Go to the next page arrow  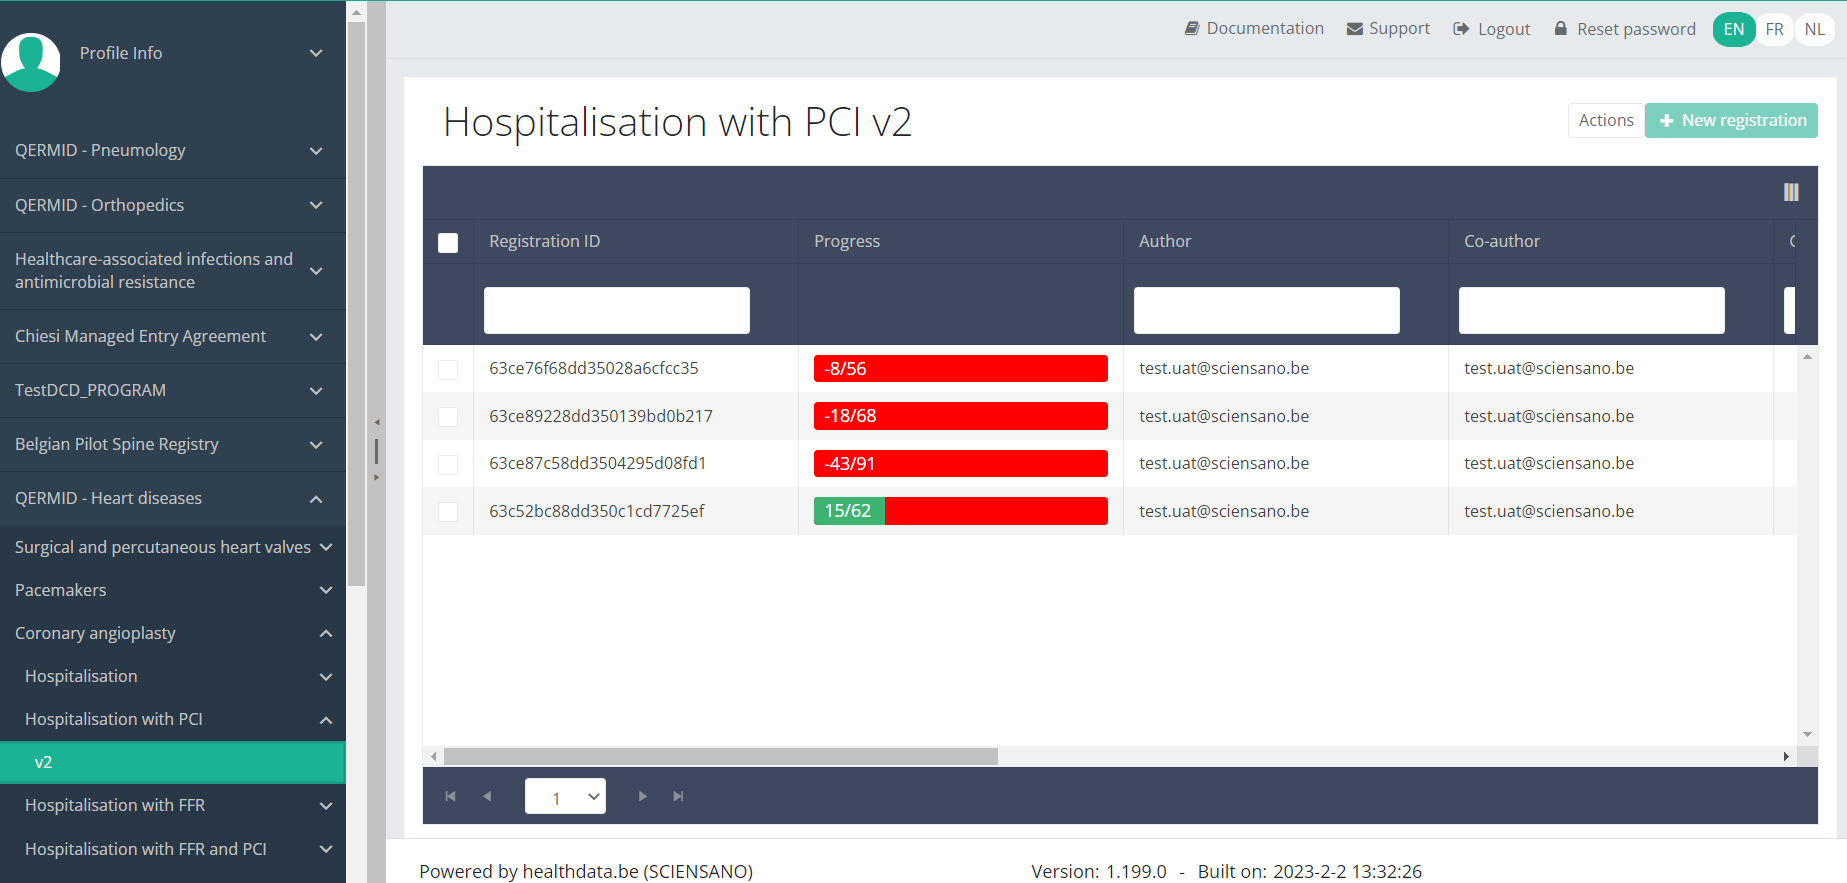642,796
